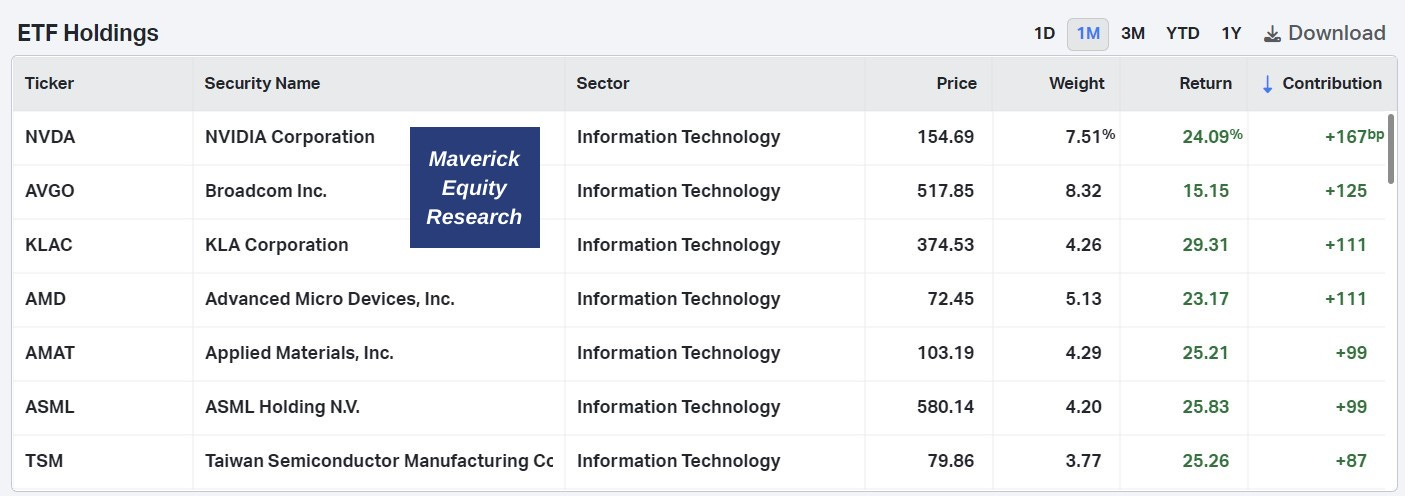Click the NVDA ticker cell

pyautogui.click(x=50, y=137)
